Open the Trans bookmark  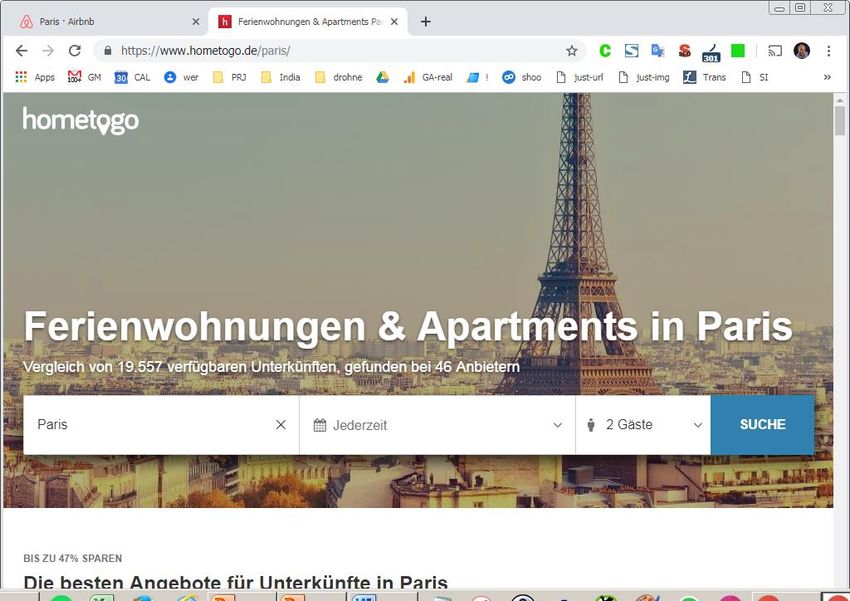click(704, 77)
